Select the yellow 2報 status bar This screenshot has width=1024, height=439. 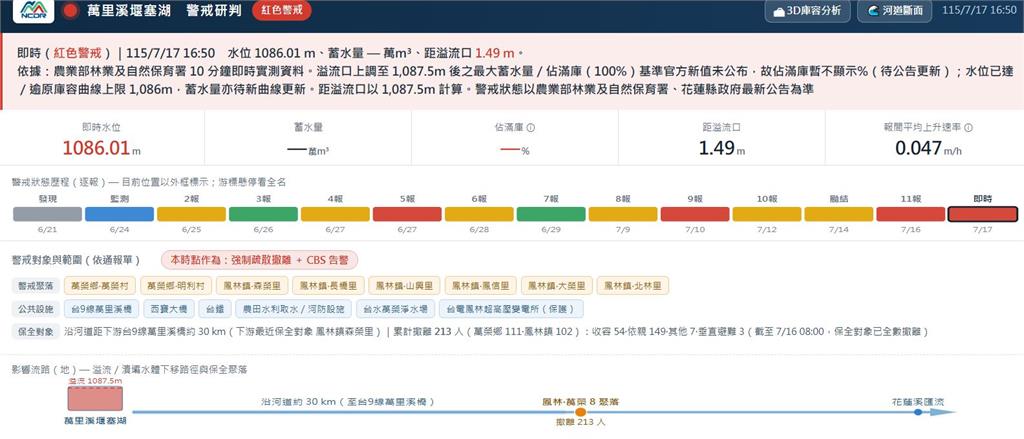[x=191, y=214]
